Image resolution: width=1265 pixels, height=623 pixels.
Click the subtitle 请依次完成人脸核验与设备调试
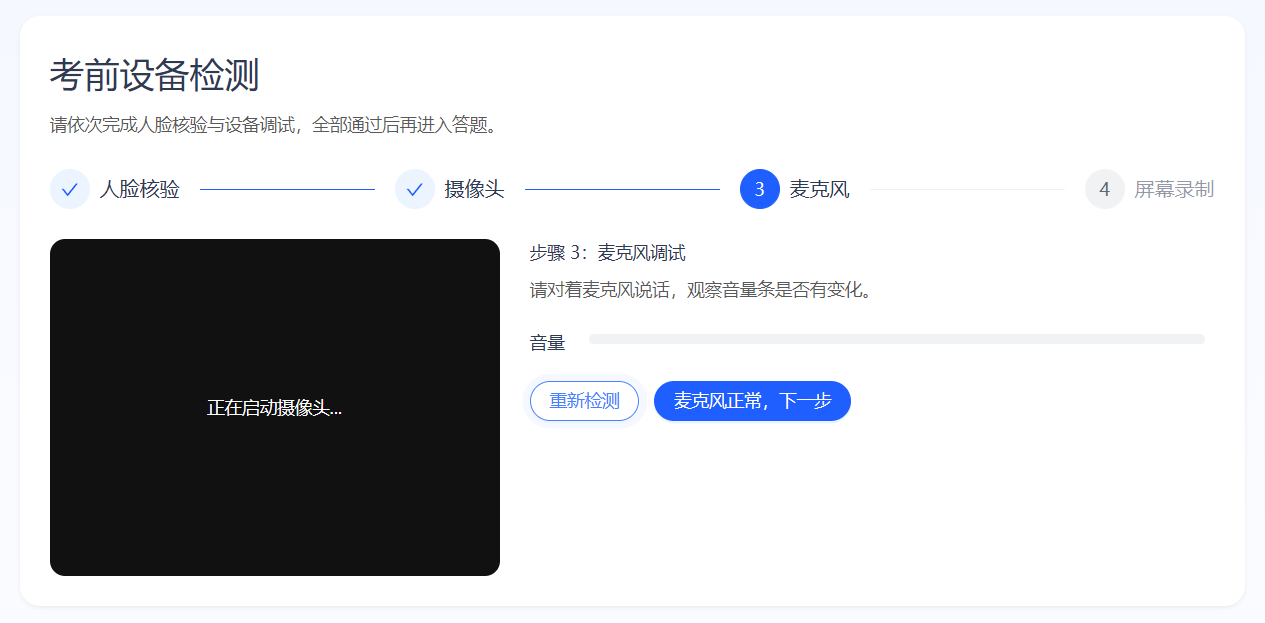pyautogui.click(x=274, y=125)
